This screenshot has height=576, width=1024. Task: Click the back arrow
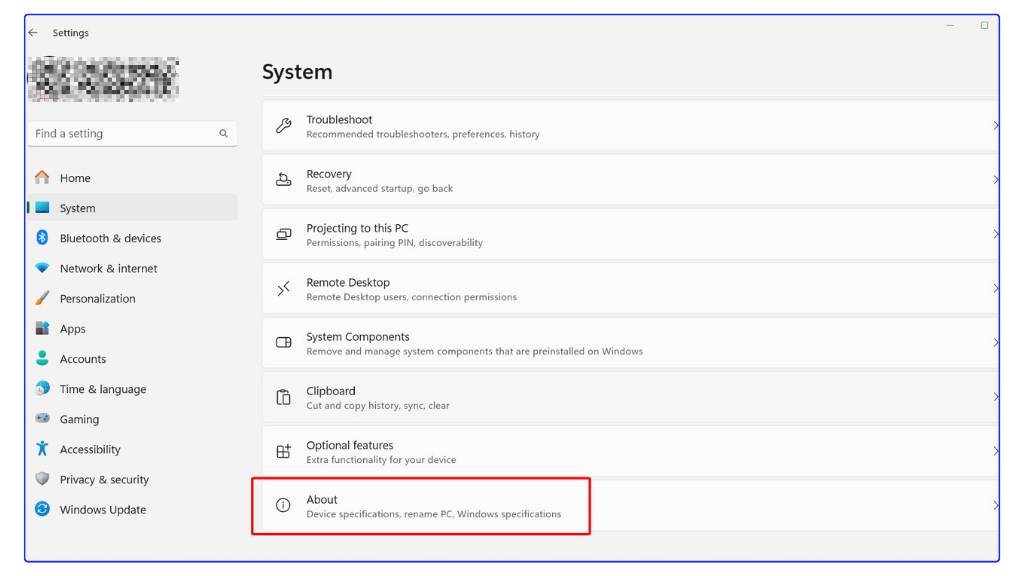[32, 32]
